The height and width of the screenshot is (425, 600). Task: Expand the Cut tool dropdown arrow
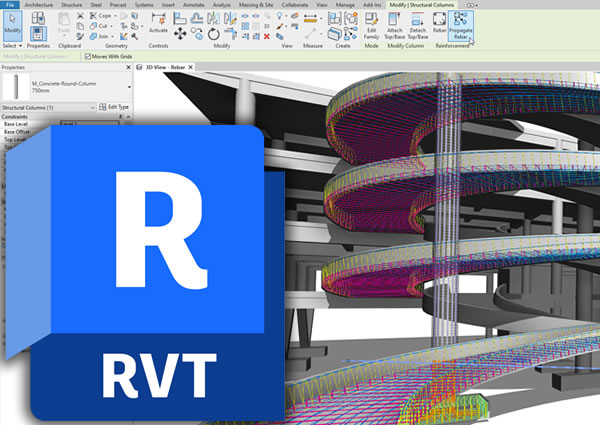click(x=112, y=26)
